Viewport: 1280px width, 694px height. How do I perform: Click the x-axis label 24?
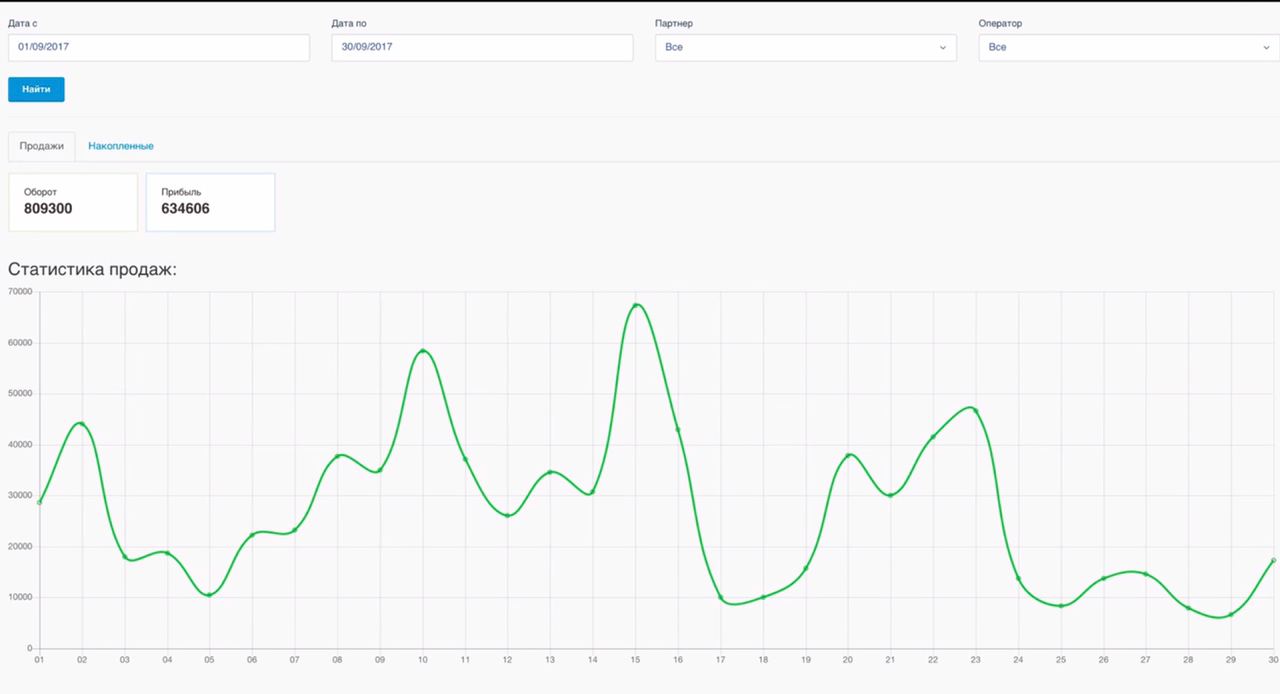pyautogui.click(x=1018, y=660)
